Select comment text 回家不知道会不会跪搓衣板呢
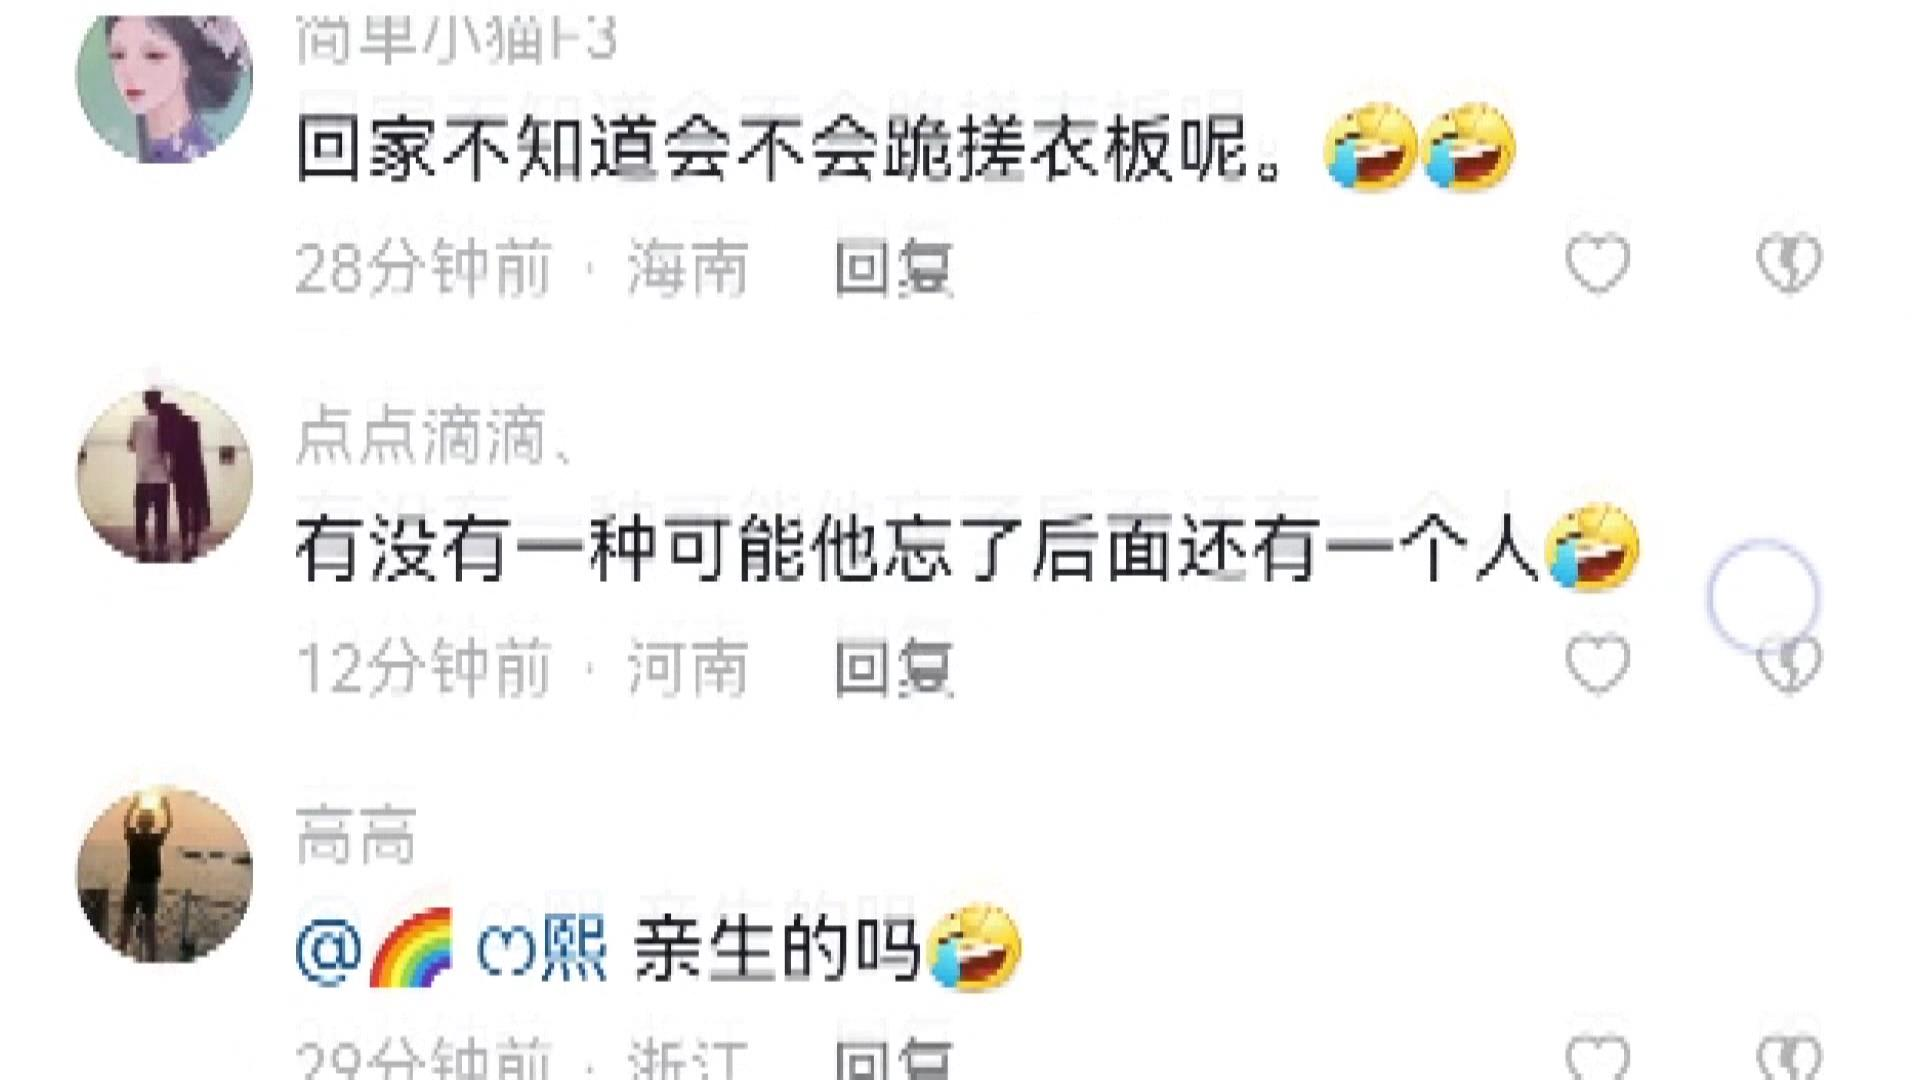 (790, 150)
